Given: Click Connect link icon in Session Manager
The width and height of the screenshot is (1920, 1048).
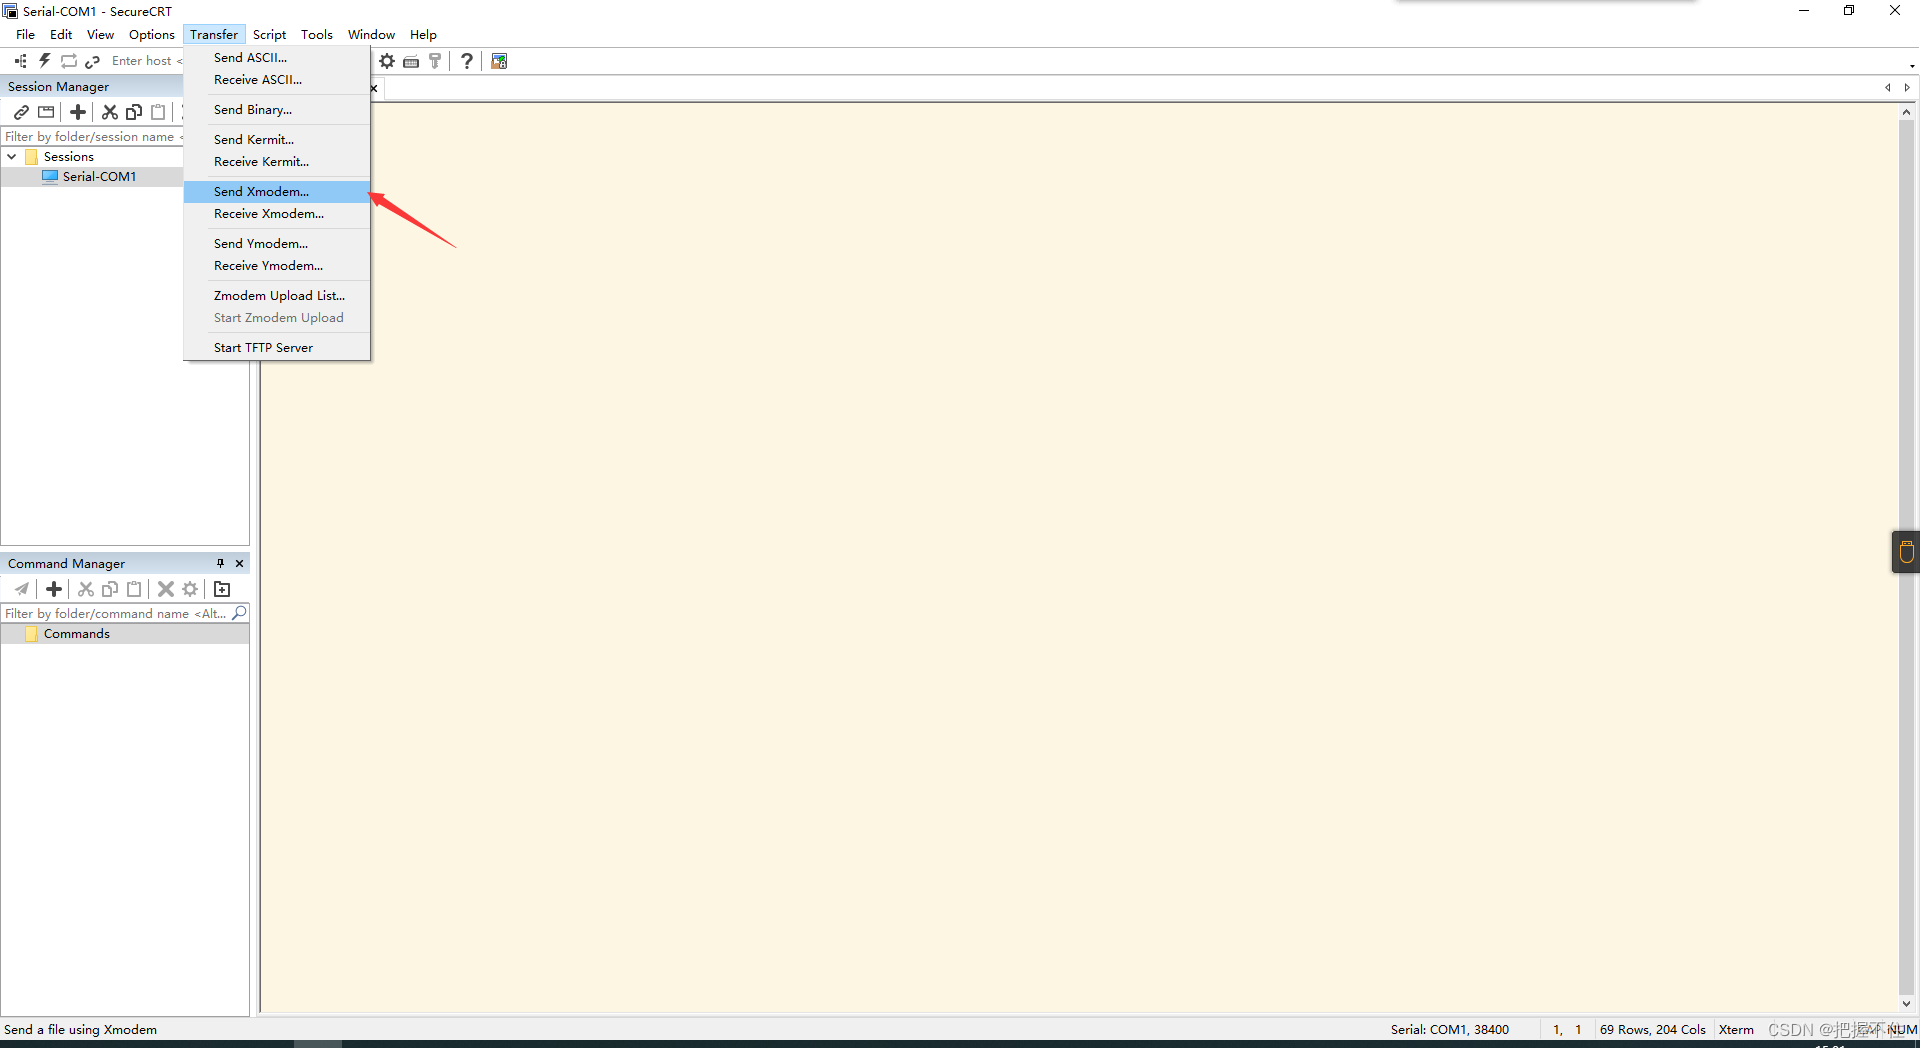Looking at the screenshot, I should coord(21,112).
